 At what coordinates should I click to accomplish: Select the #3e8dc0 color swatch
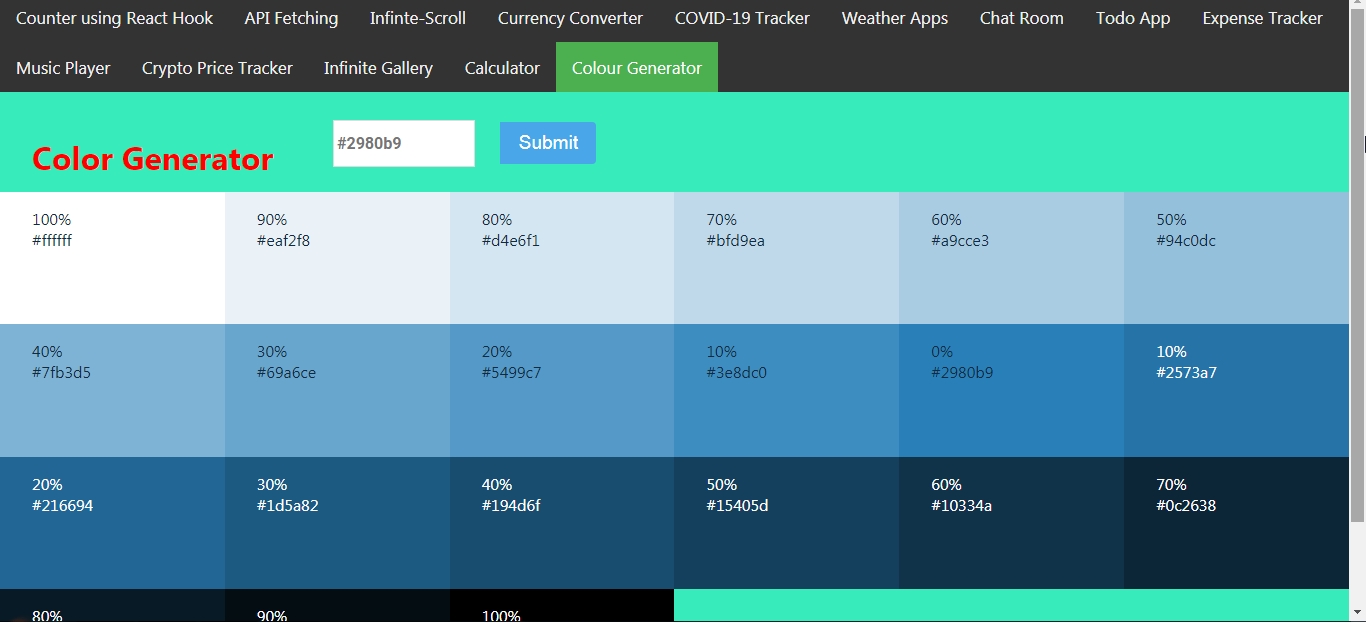[786, 390]
